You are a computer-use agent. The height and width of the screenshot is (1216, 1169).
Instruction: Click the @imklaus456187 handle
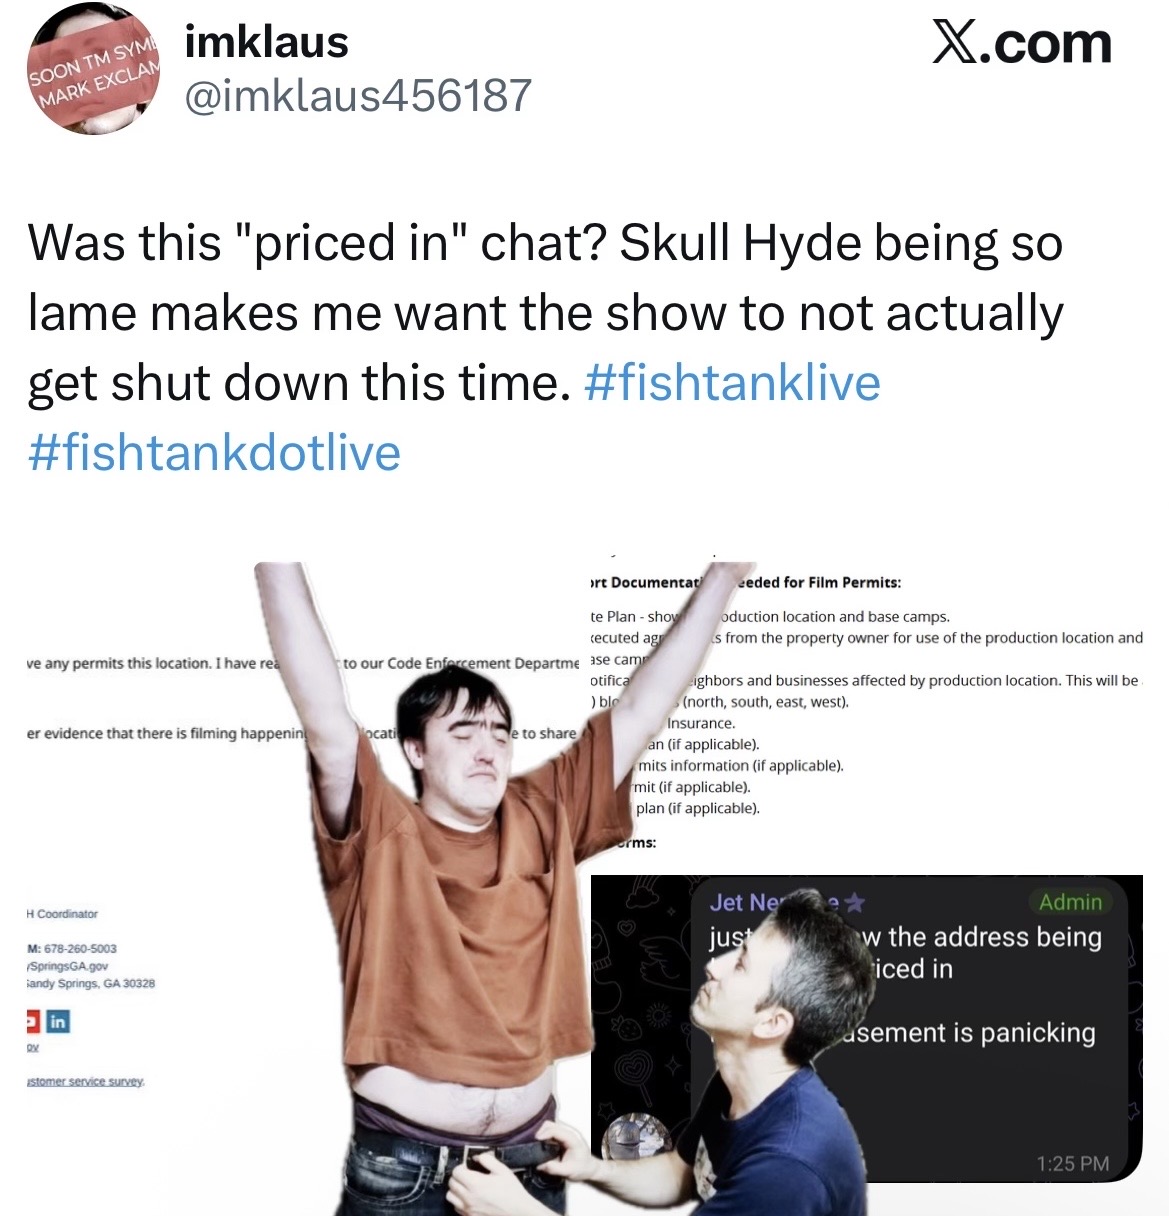358,96
